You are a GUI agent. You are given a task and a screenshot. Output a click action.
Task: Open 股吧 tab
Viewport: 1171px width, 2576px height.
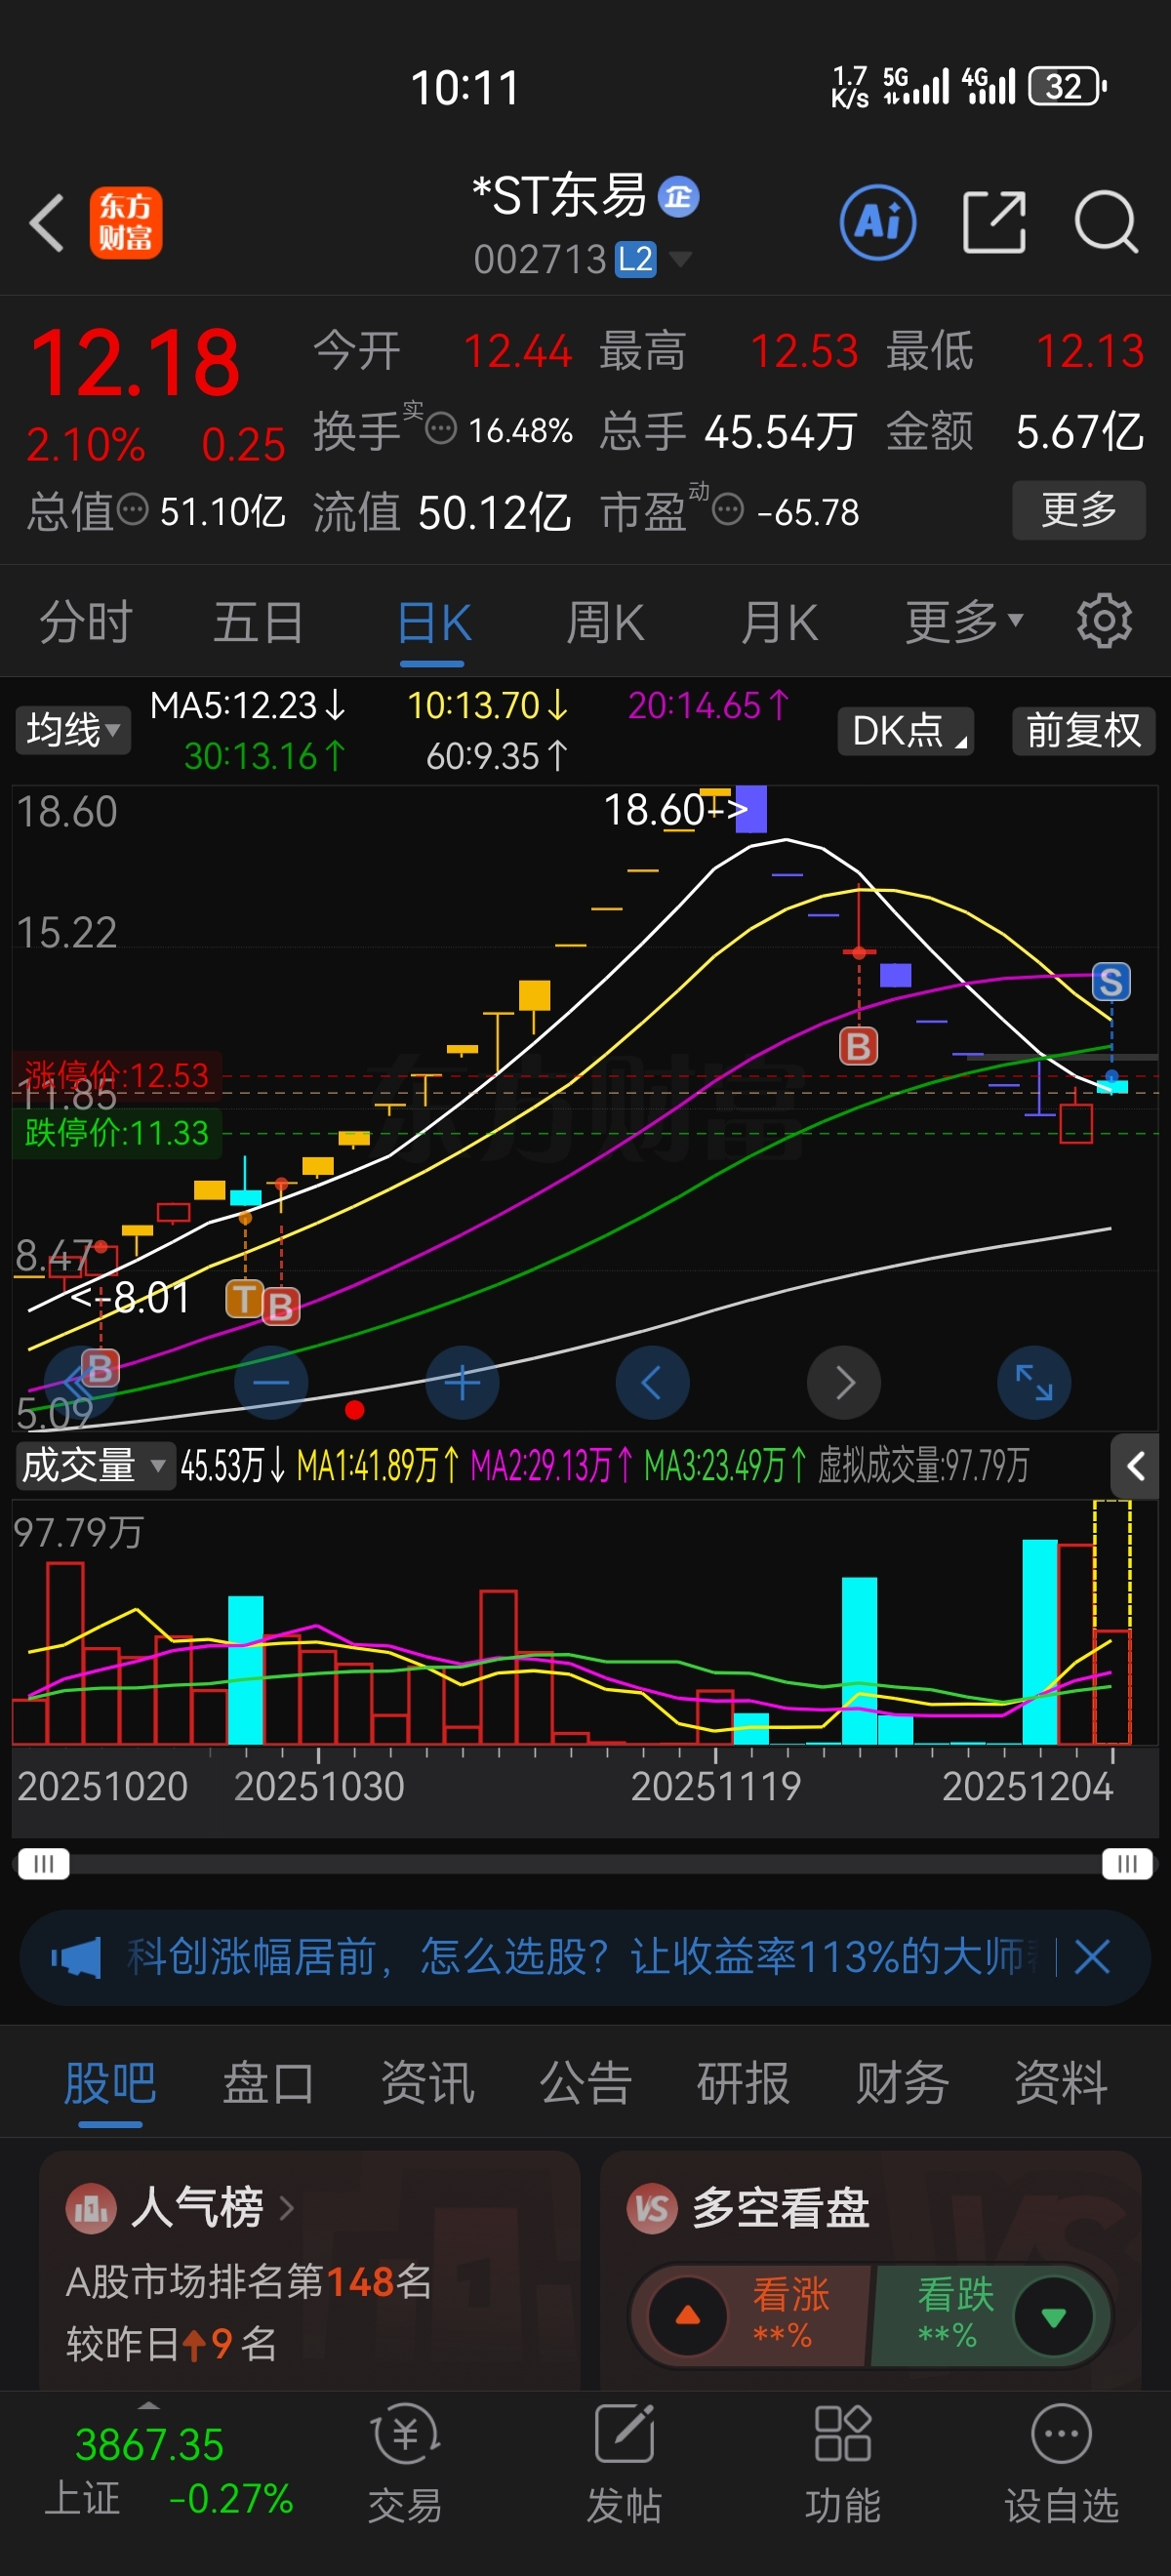(110, 2084)
